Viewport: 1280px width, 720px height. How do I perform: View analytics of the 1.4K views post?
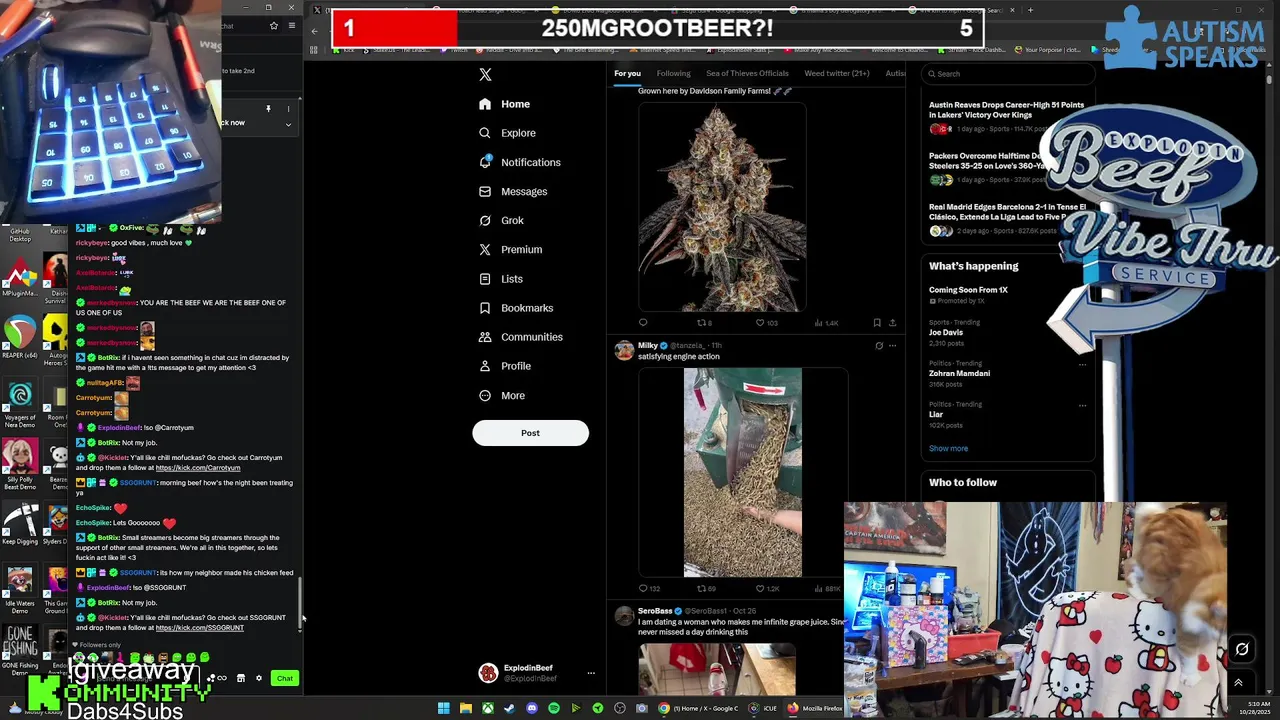coord(826,323)
